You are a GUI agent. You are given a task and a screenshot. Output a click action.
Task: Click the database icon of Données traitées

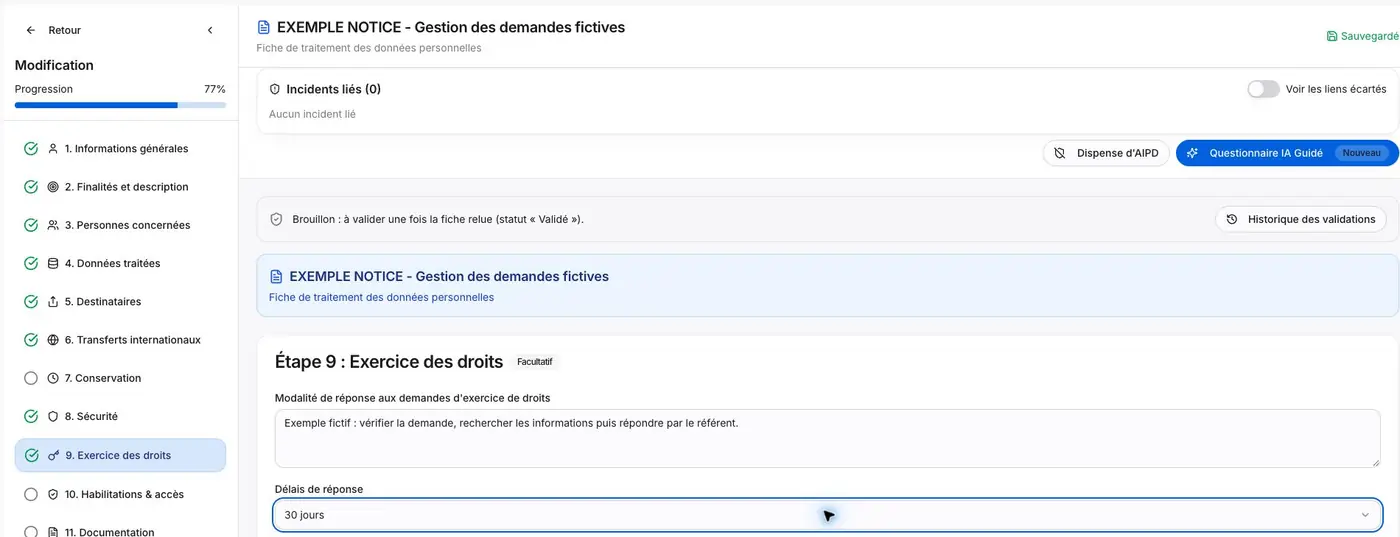[x=53, y=264]
